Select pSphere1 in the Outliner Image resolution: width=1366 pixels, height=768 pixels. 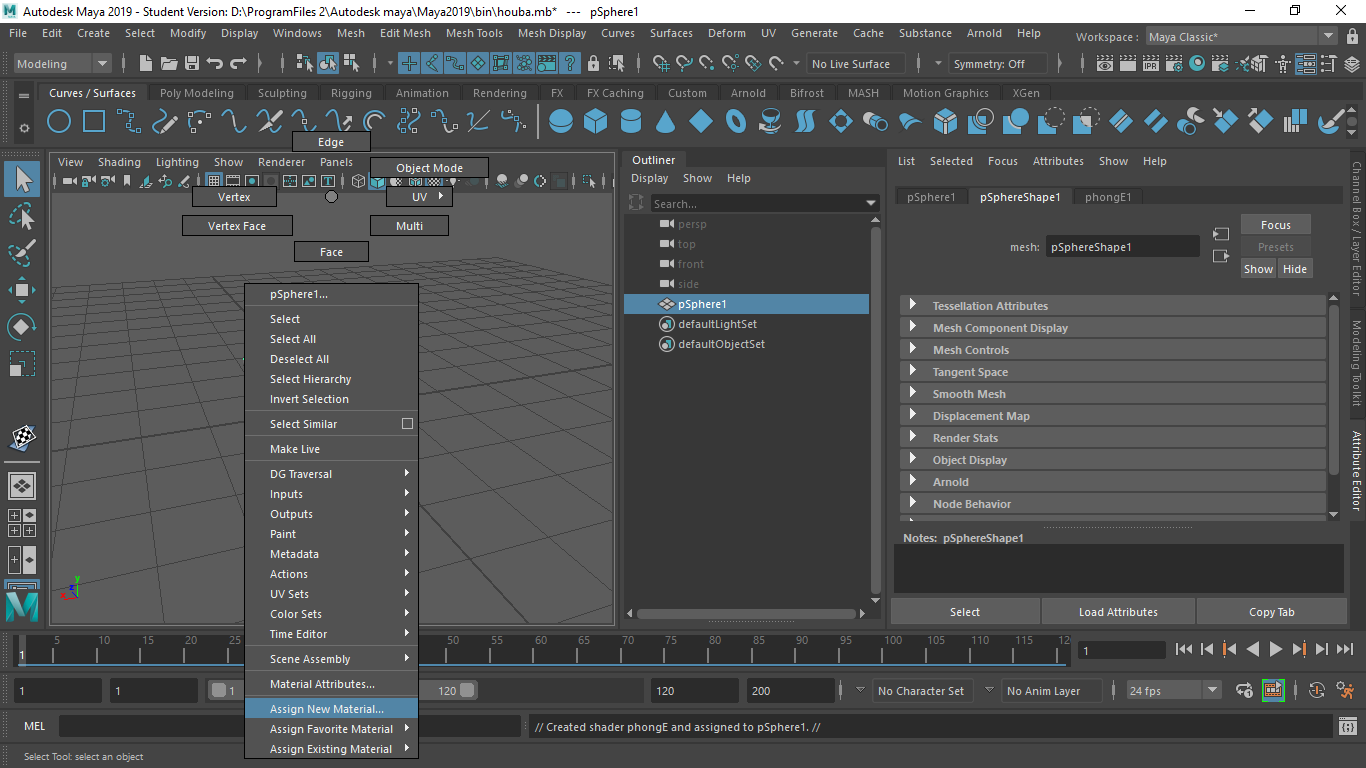pyautogui.click(x=746, y=304)
